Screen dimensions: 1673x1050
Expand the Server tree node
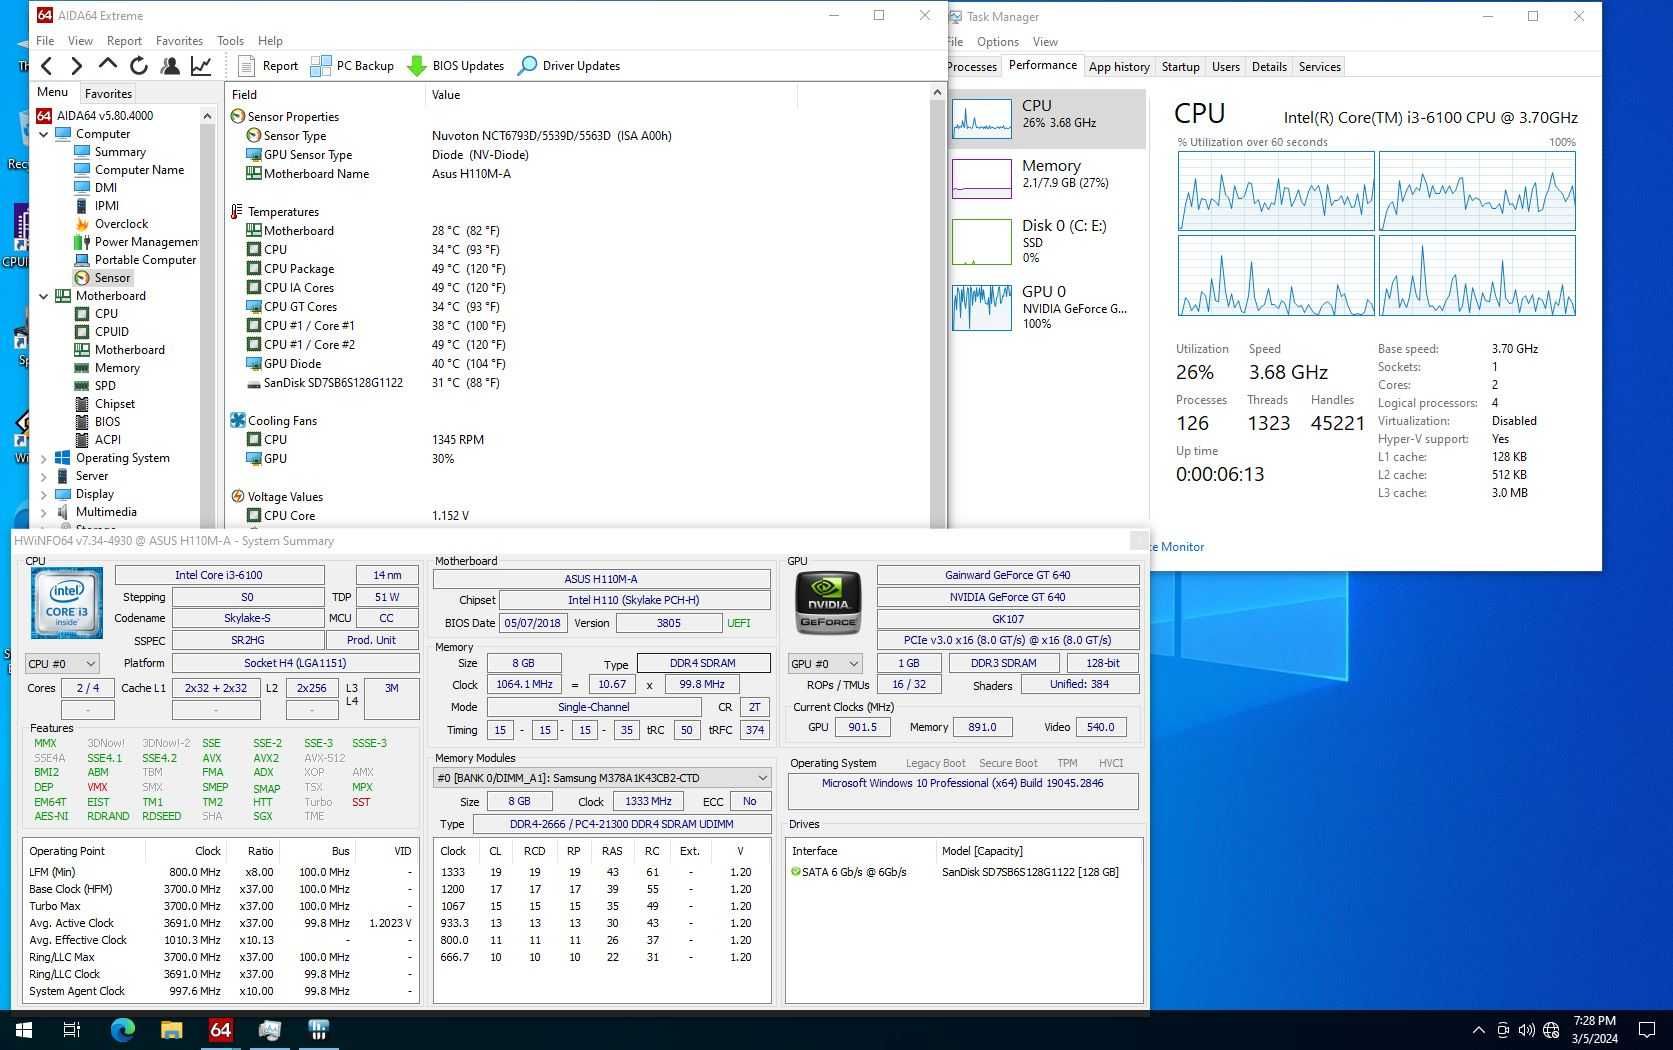44,476
